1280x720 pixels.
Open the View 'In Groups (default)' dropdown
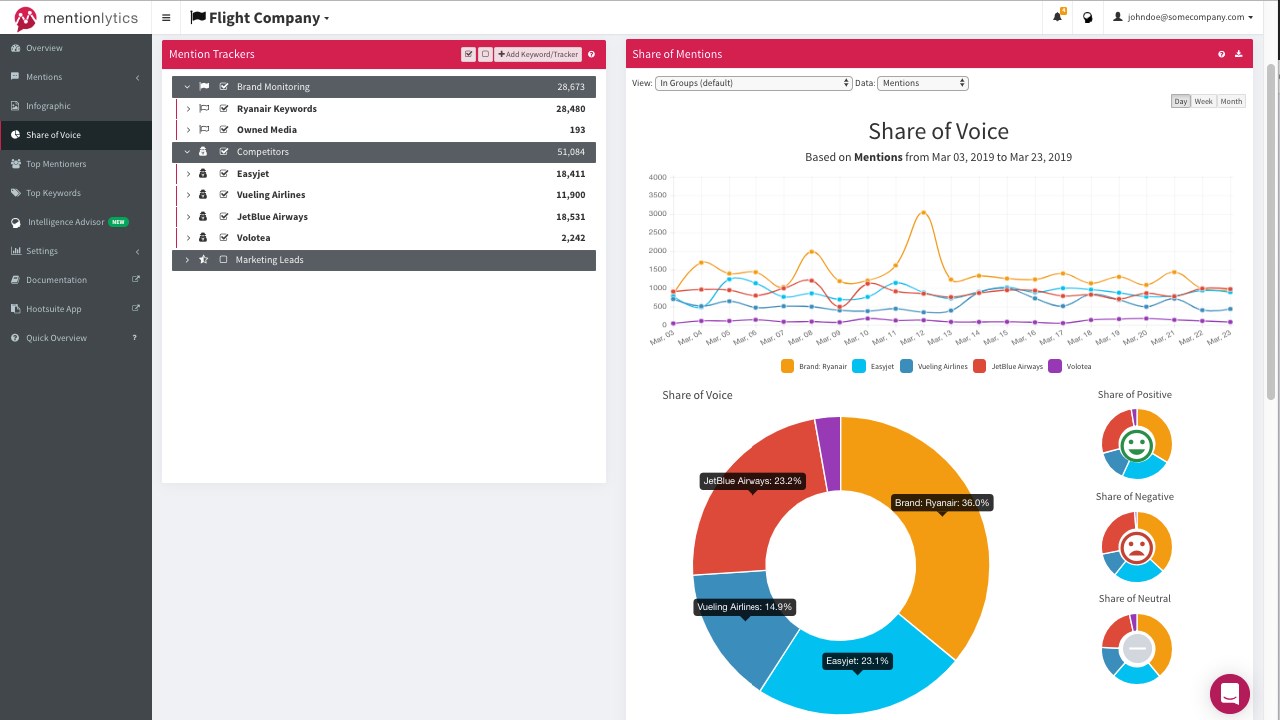[x=753, y=83]
